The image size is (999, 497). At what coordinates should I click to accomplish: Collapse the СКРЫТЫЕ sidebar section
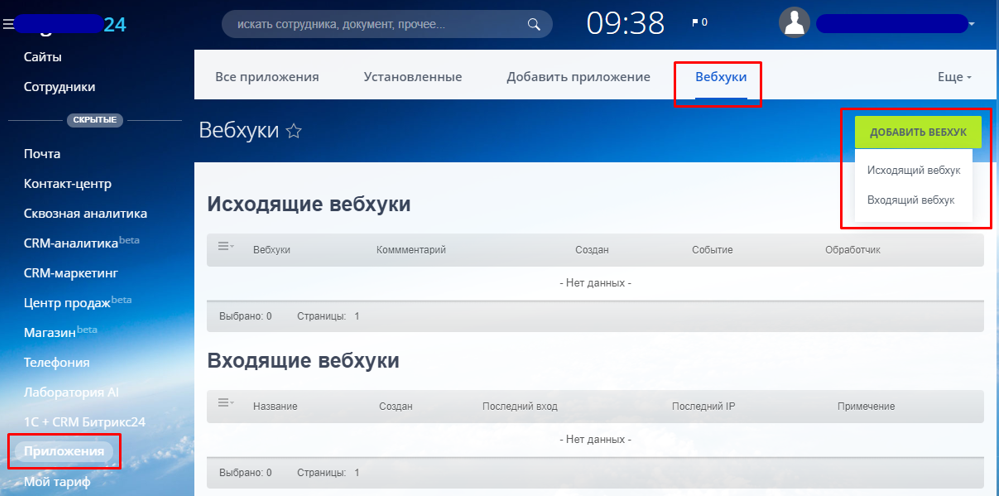[95, 120]
